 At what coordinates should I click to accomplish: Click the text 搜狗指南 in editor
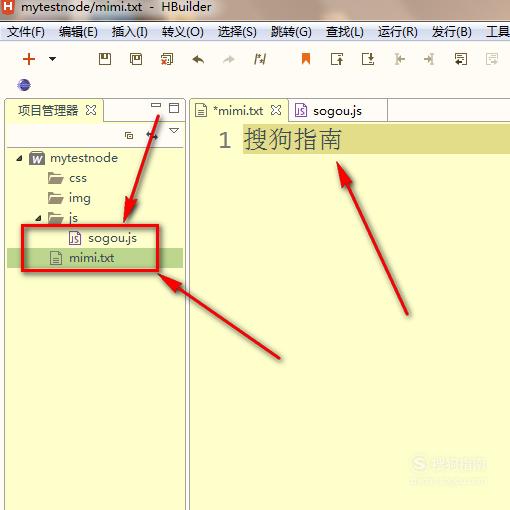click(x=293, y=139)
